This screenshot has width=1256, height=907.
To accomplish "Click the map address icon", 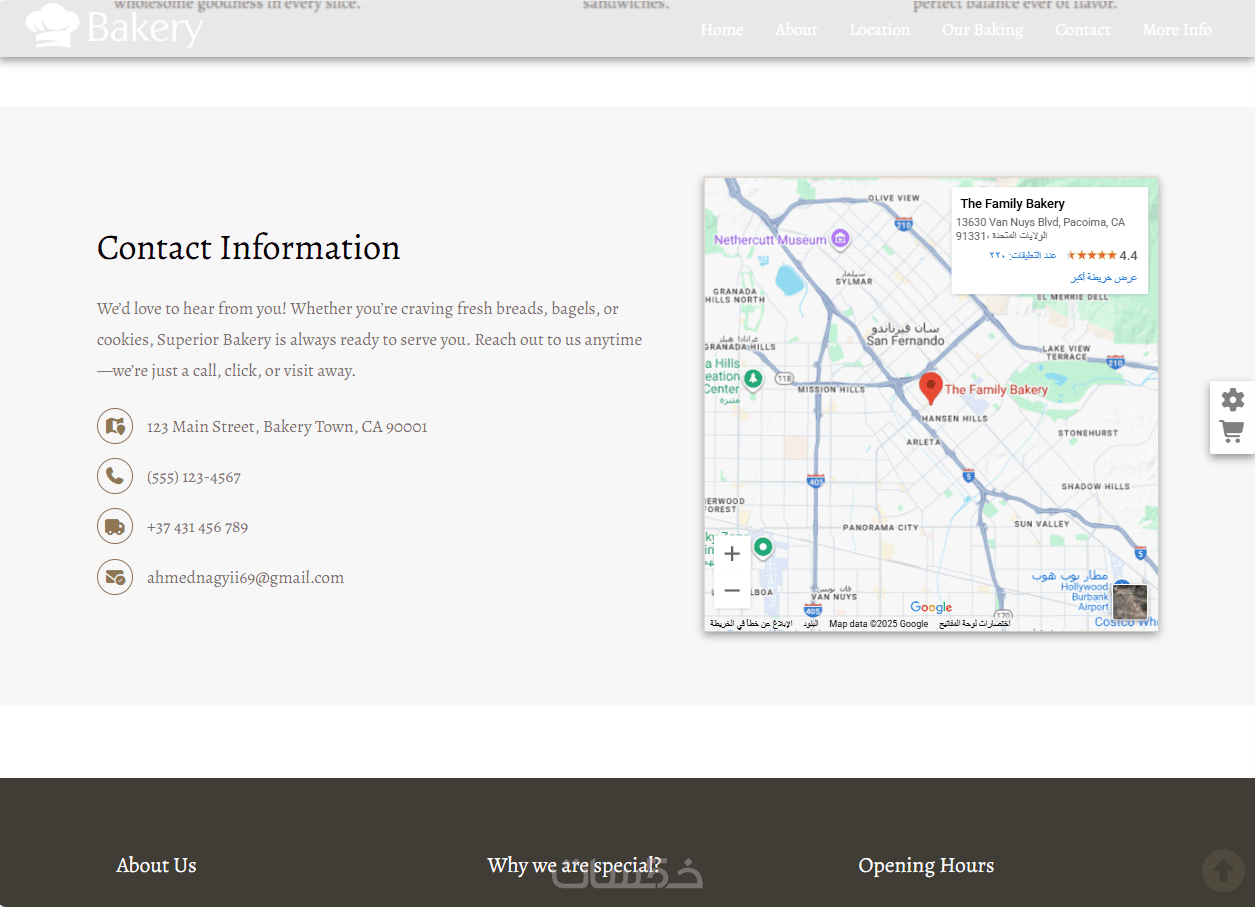I will click(115, 426).
